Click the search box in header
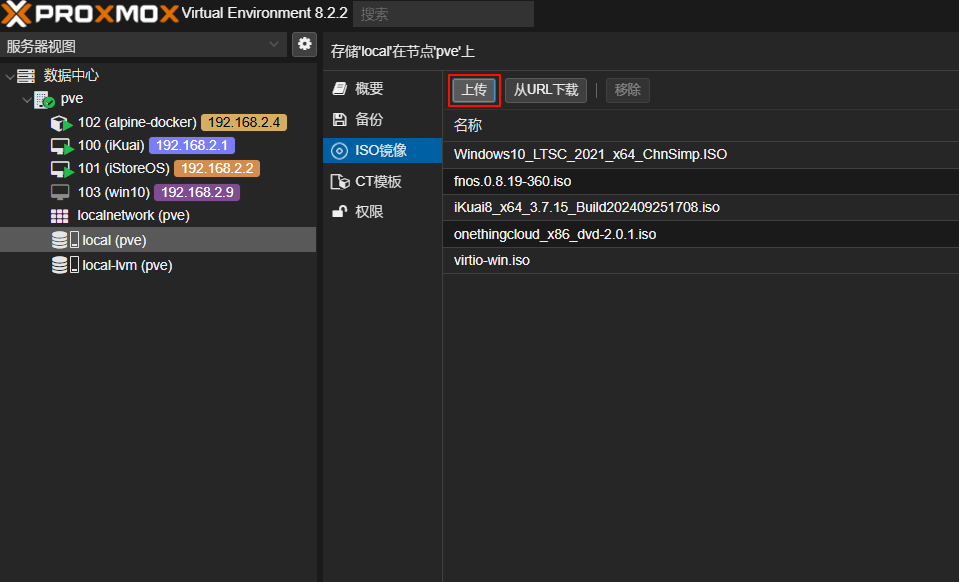 [x=442, y=14]
